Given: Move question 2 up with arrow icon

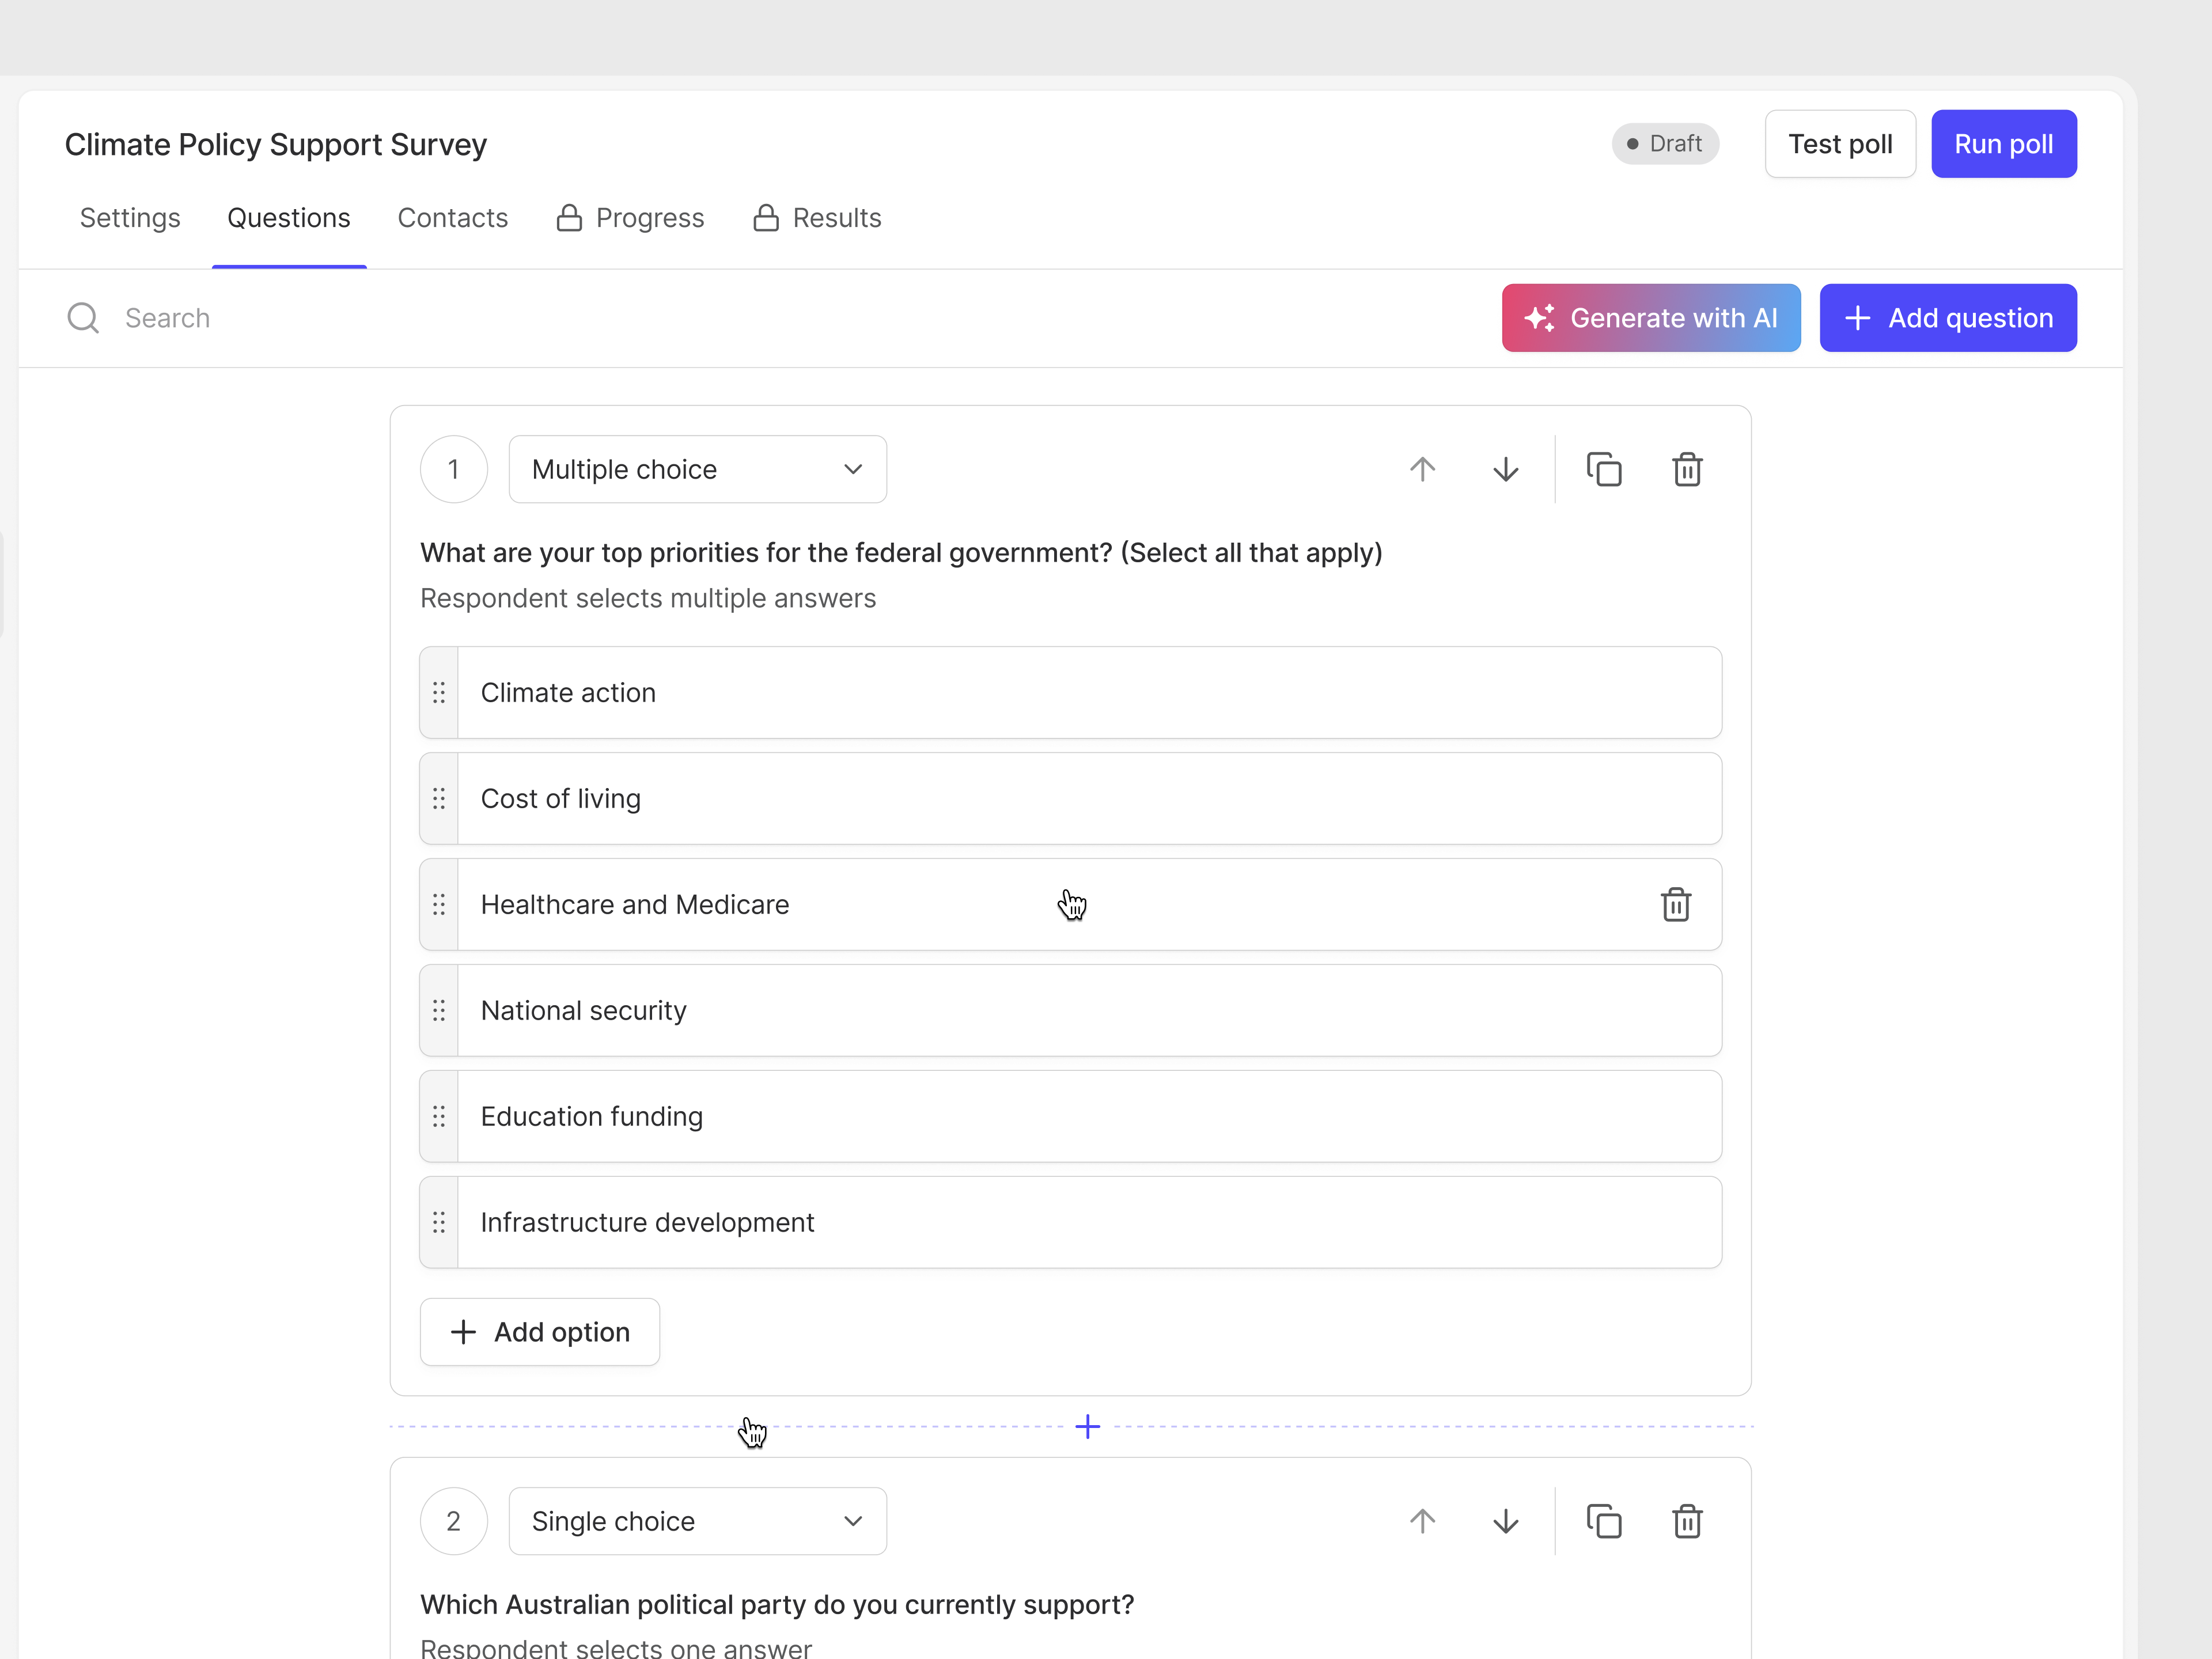Looking at the screenshot, I should coord(1422,1521).
